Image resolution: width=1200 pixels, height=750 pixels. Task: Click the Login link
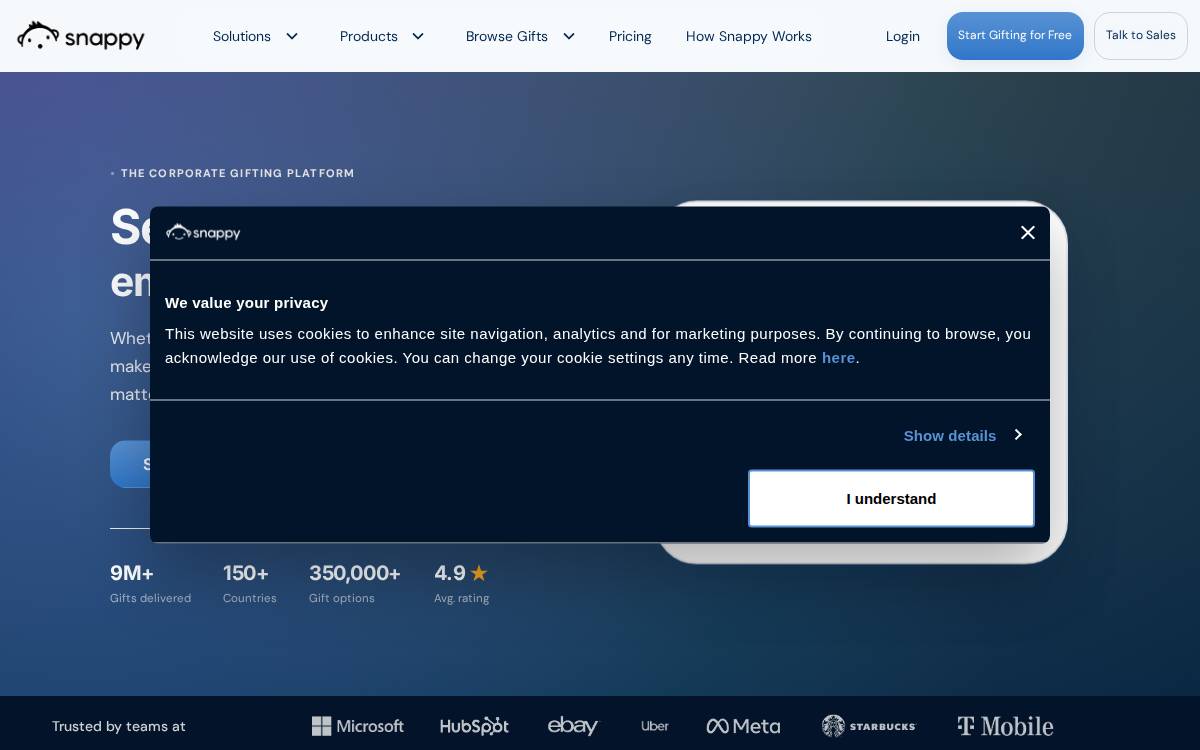pos(903,36)
